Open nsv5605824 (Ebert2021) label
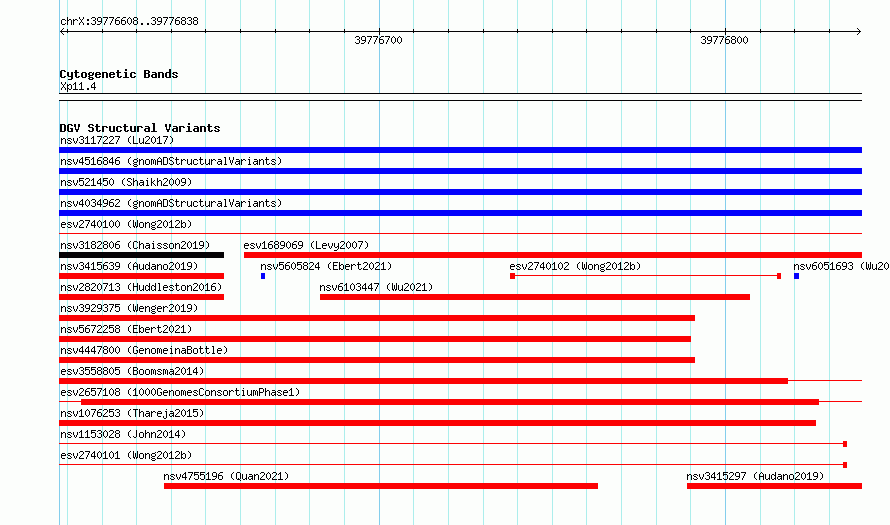The width and height of the screenshot is (890, 525). coord(326,266)
